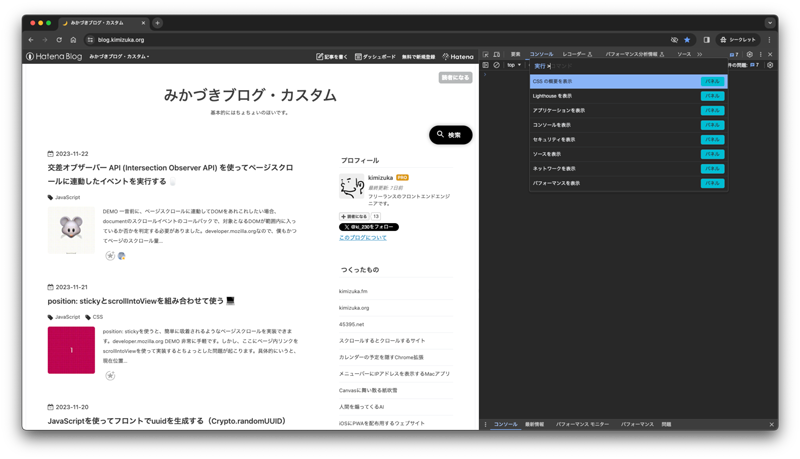The height and width of the screenshot is (459, 800).
Task: Click the シークレット incognito indicator
Action: pos(738,40)
